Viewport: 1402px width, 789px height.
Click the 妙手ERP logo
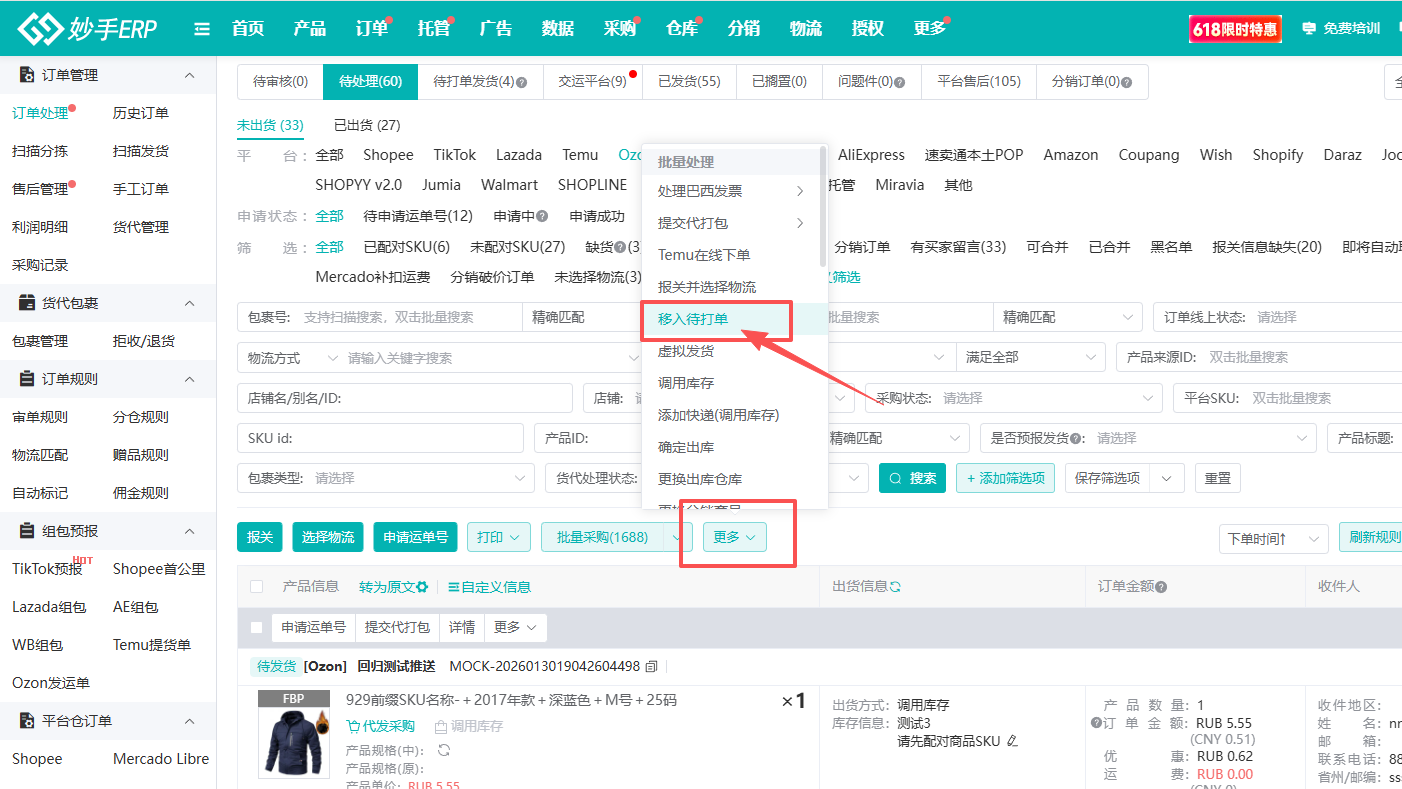87,28
